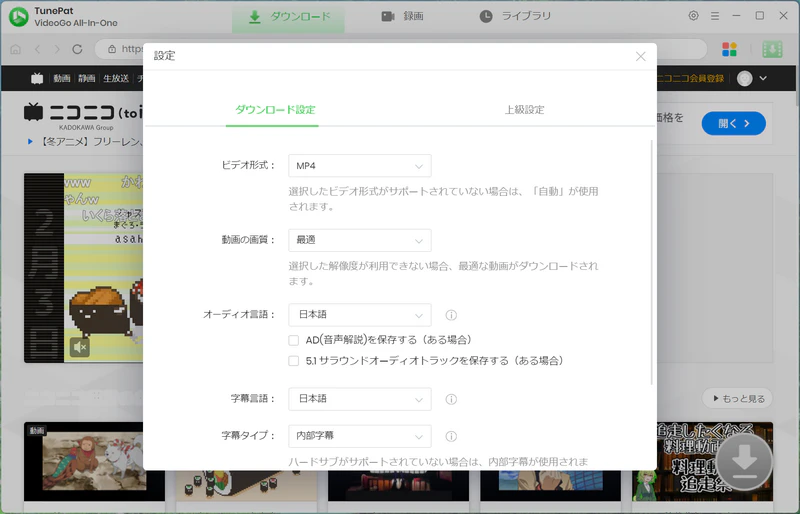Select the ダウンロード main tab
Viewport: 800px width, 514px height.
(288, 17)
